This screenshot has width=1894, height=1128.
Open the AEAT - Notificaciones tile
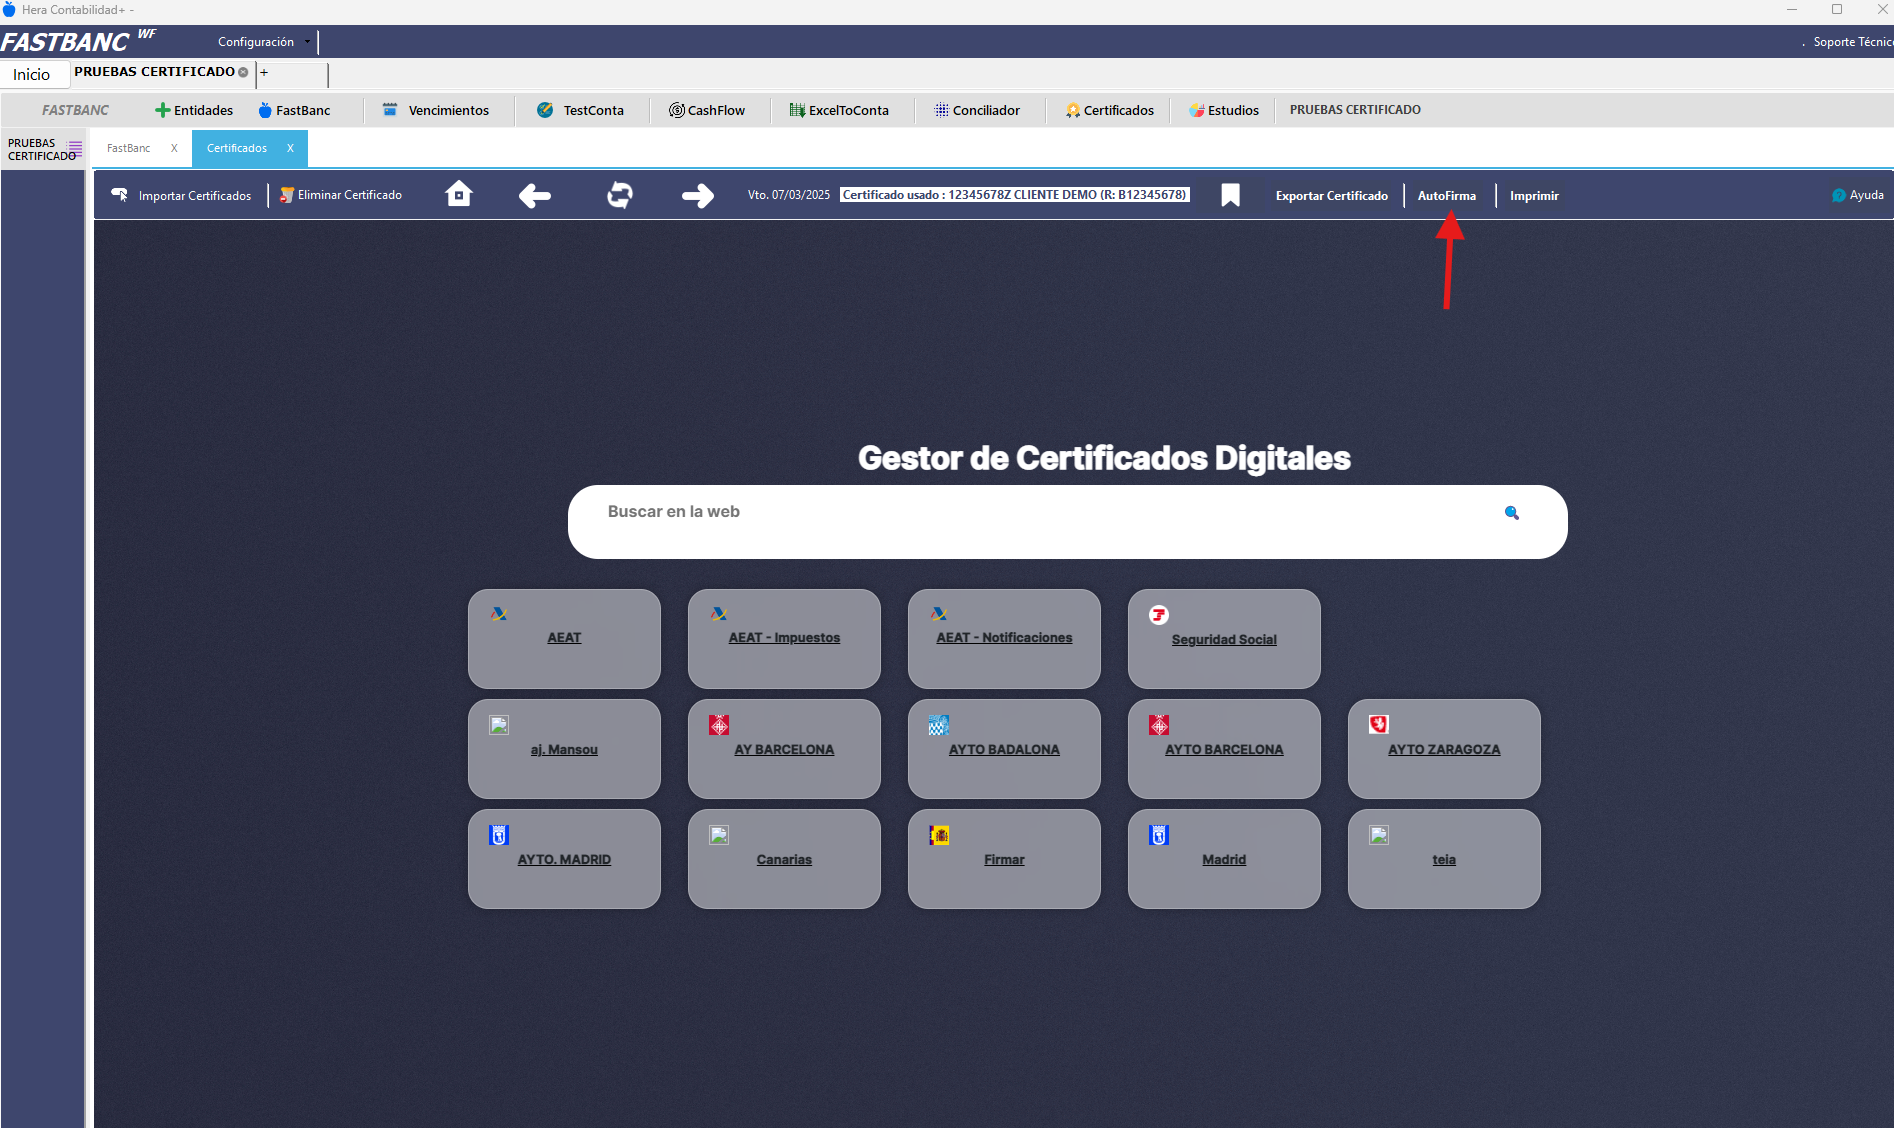click(1004, 639)
